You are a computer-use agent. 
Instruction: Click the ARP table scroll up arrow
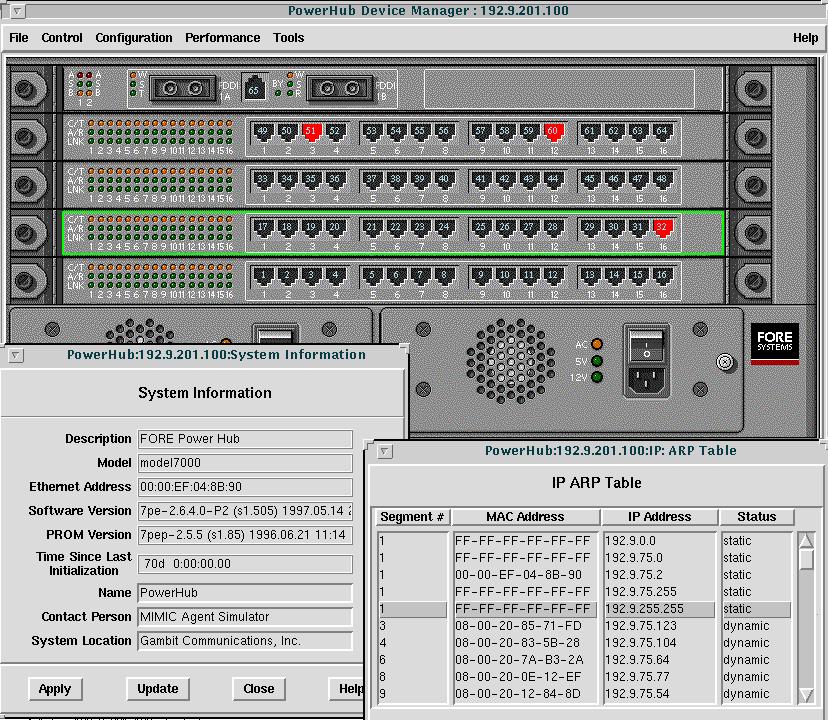pos(806,540)
